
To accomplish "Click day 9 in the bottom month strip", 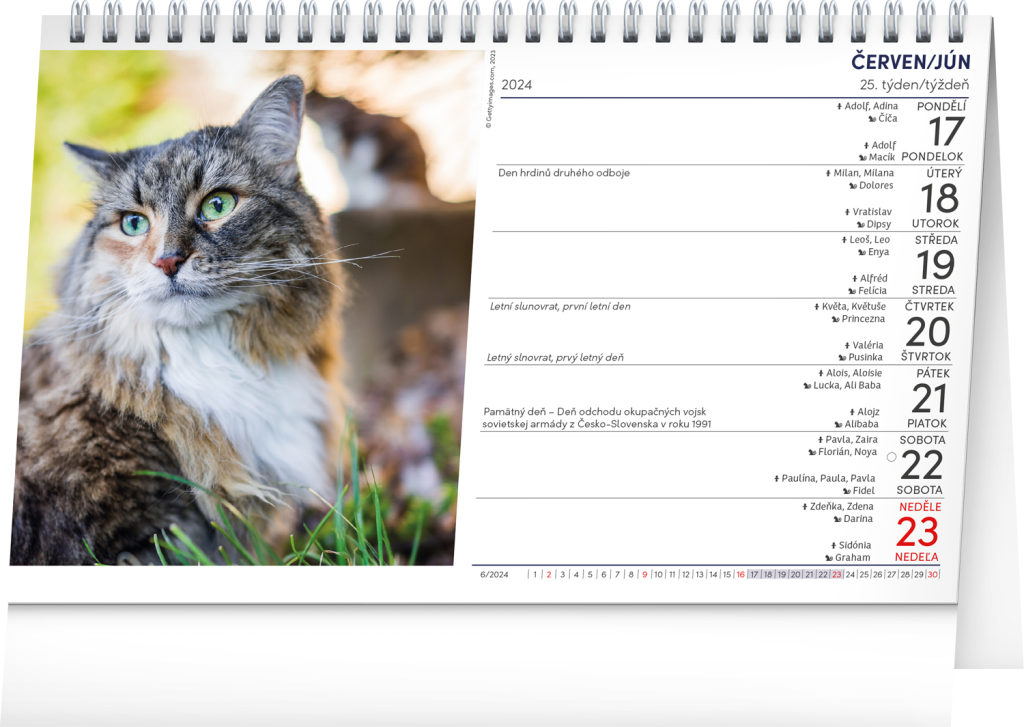I will (x=644, y=575).
